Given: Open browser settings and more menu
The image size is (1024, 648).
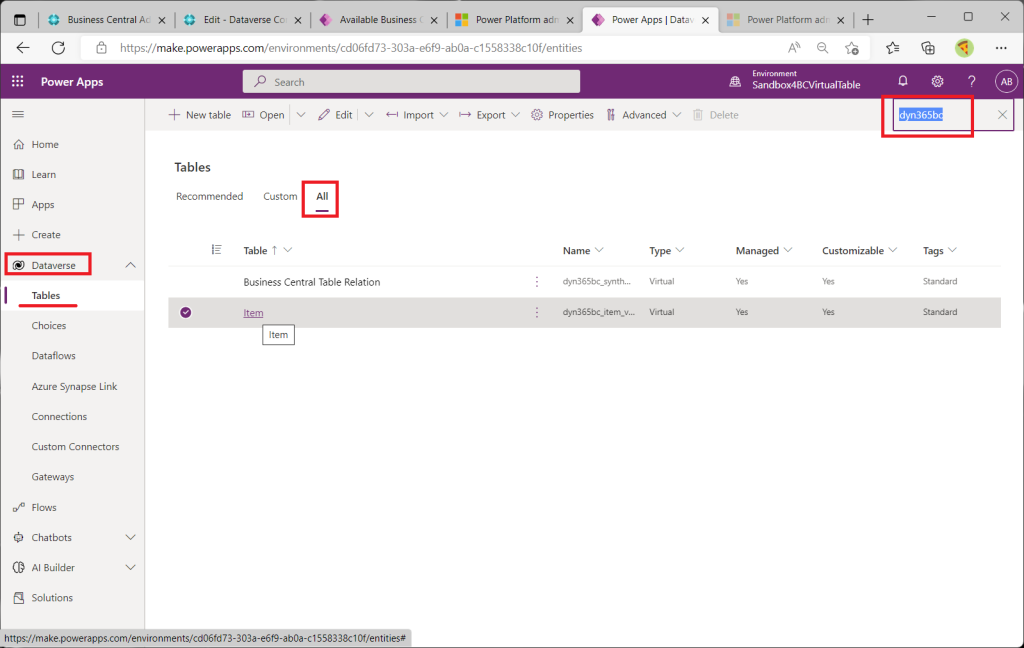Looking at the screenshot, I should pos(1000,48).
